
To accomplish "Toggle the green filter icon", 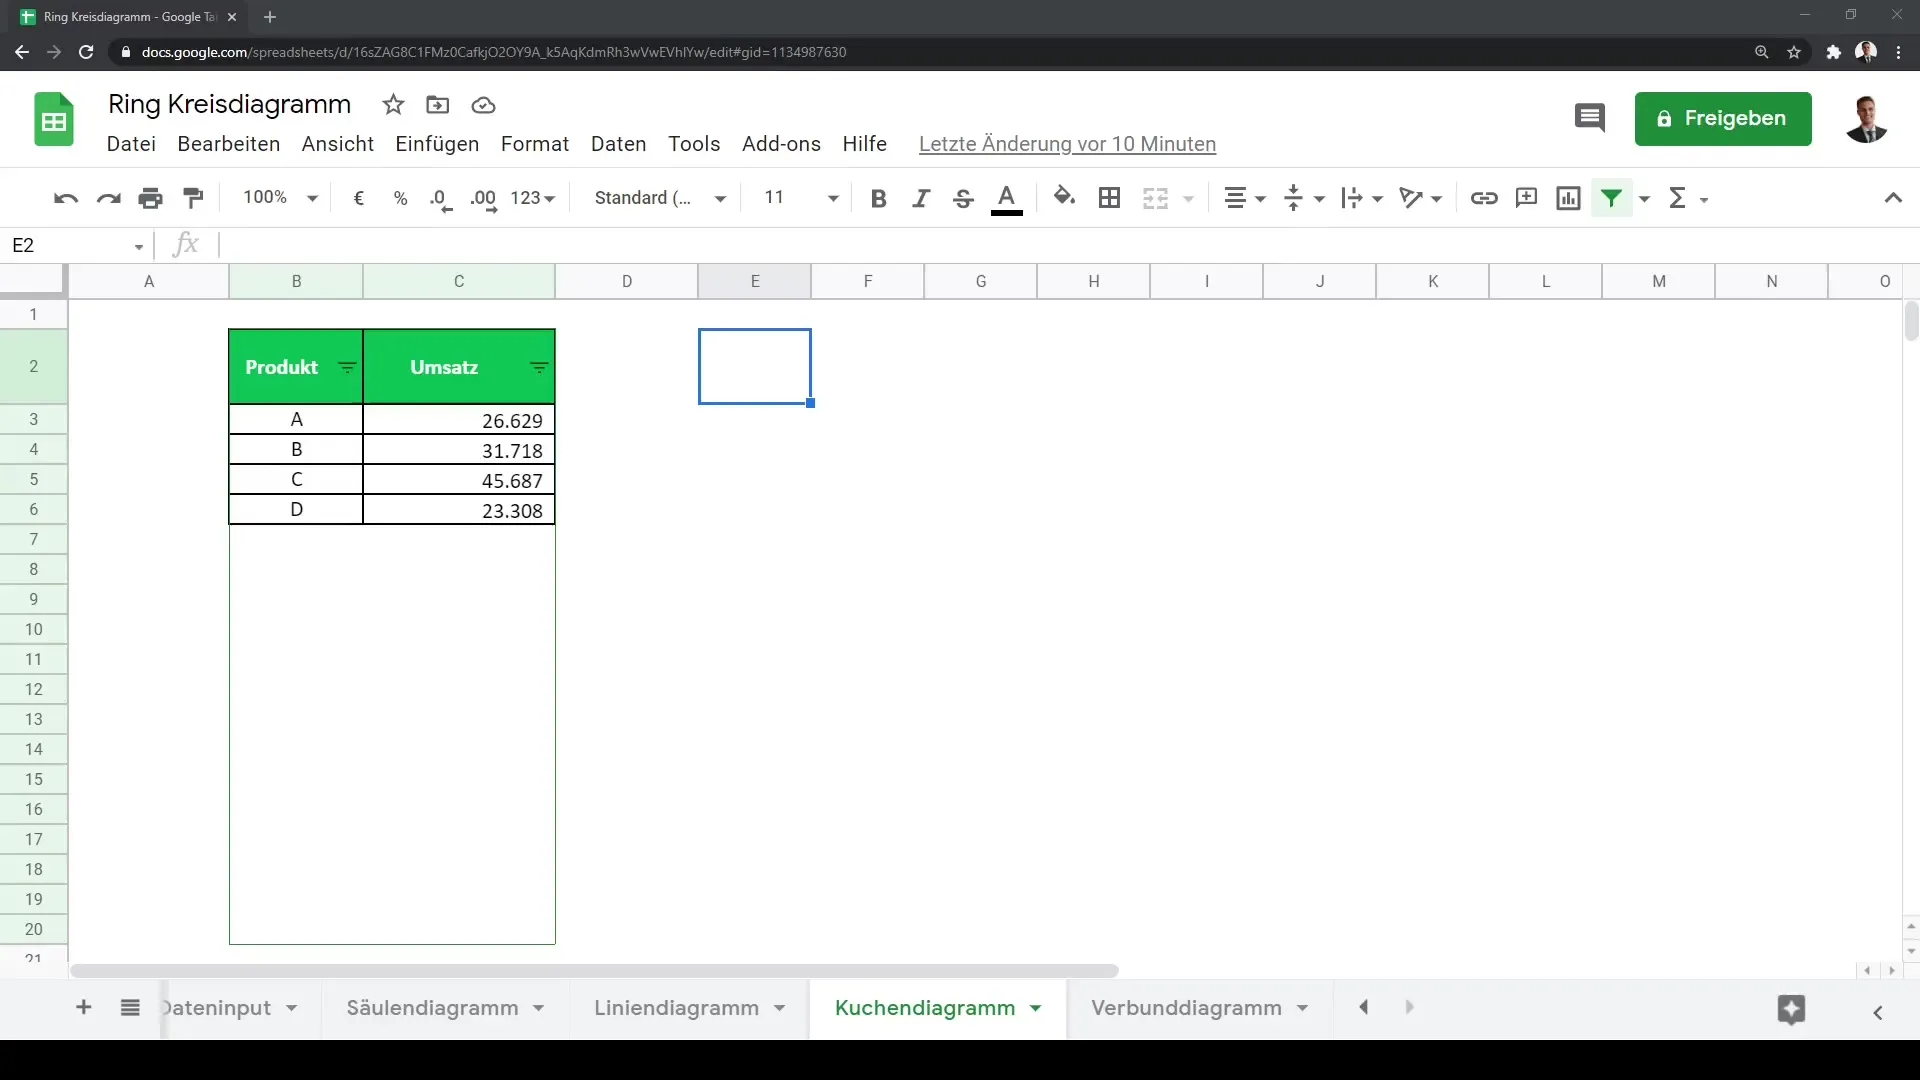I will 1611,198.
